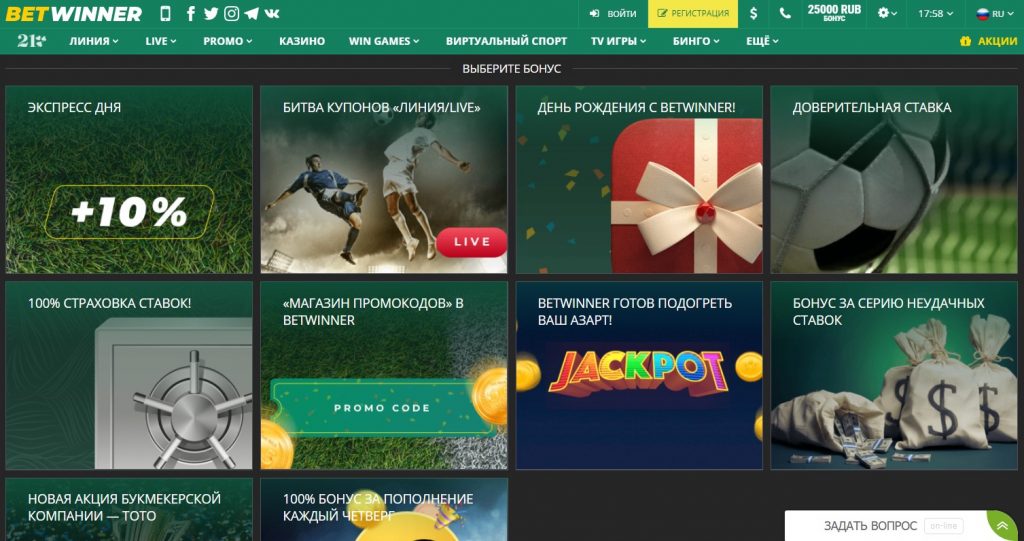Open the Twitter bird icon

click(x=210, y=13)
